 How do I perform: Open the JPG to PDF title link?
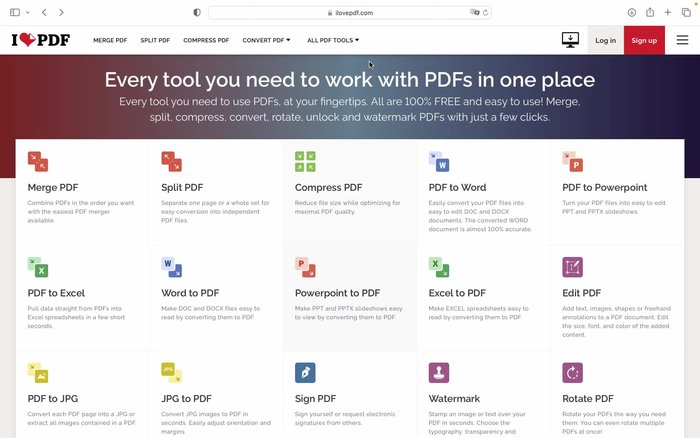[187, 398]
